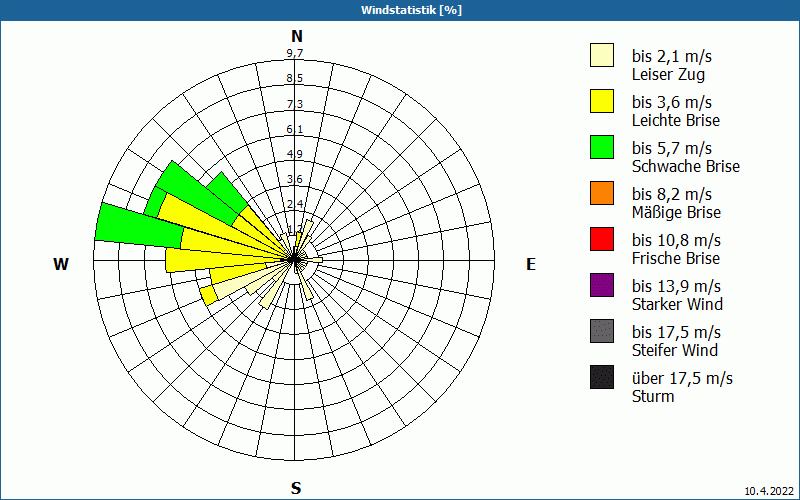Click the date 10.4.2022
The height and width of the screenshot is (500, 800).
770,491
